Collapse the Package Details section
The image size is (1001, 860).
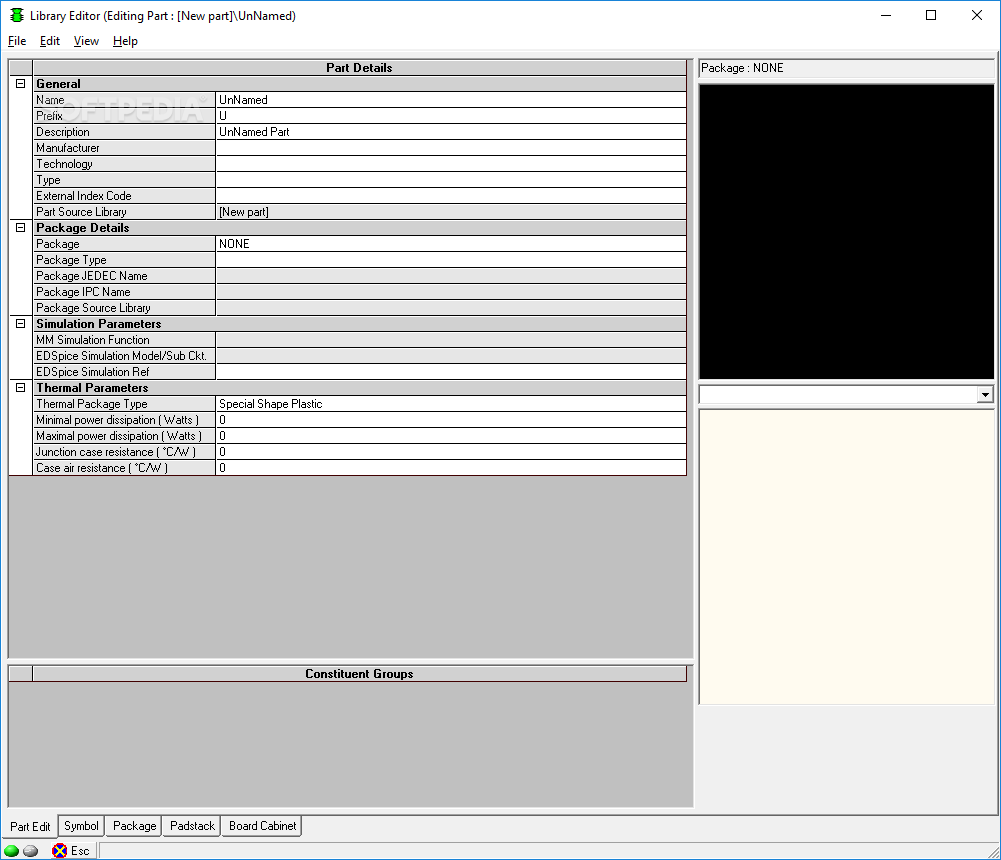coord(20,227)
